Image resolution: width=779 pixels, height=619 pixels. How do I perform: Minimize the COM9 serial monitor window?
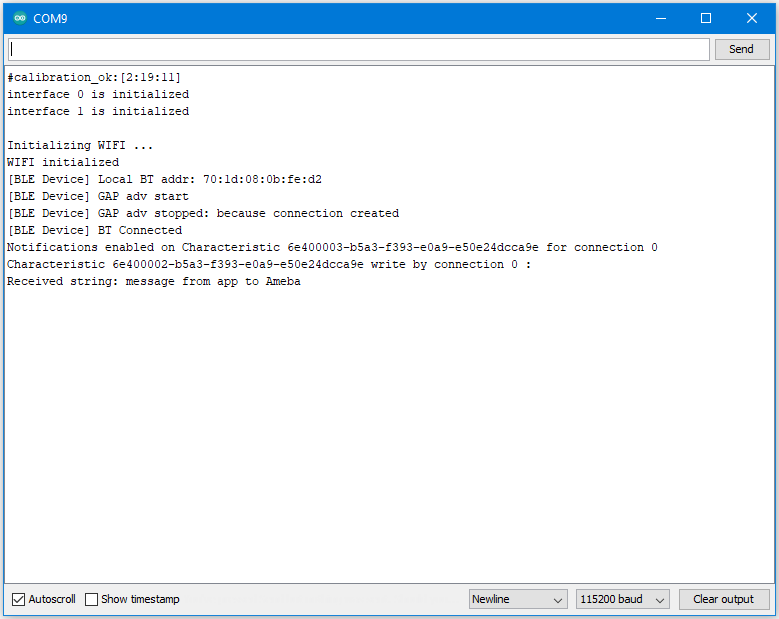pyautogui.click(x=659, y=18)
